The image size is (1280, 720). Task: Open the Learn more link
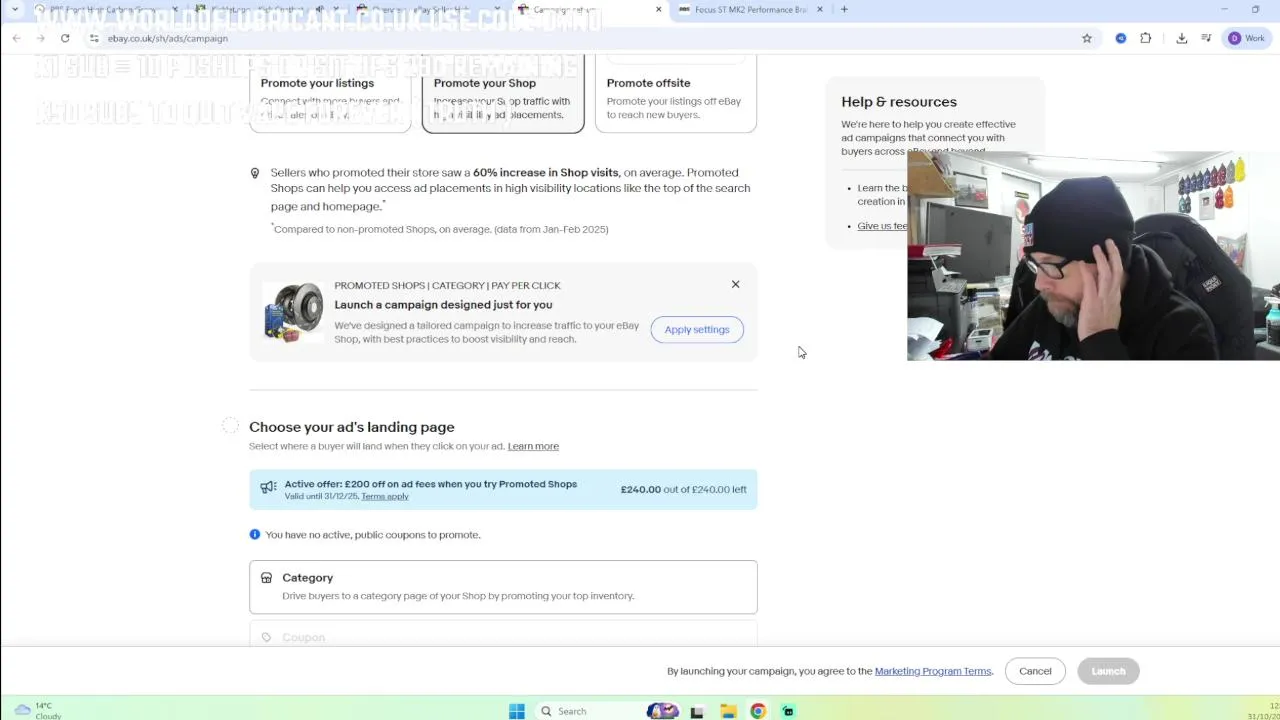pyautogui.click(x=533, y=446)
